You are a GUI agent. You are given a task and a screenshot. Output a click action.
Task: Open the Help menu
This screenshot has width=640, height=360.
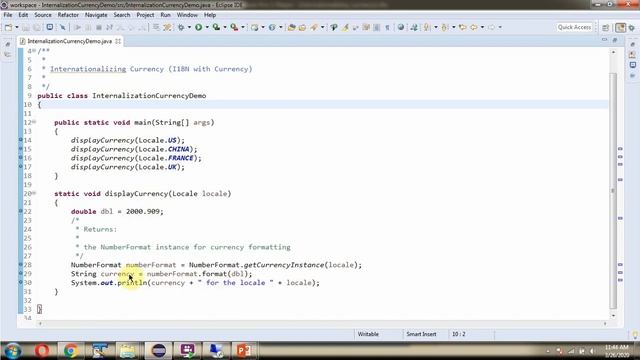pyautogui.click(x=210, y=15)
